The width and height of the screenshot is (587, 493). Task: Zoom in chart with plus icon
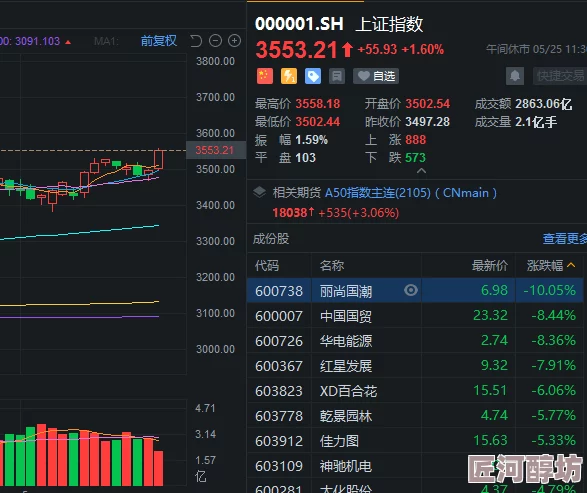[x=234, y=40]
